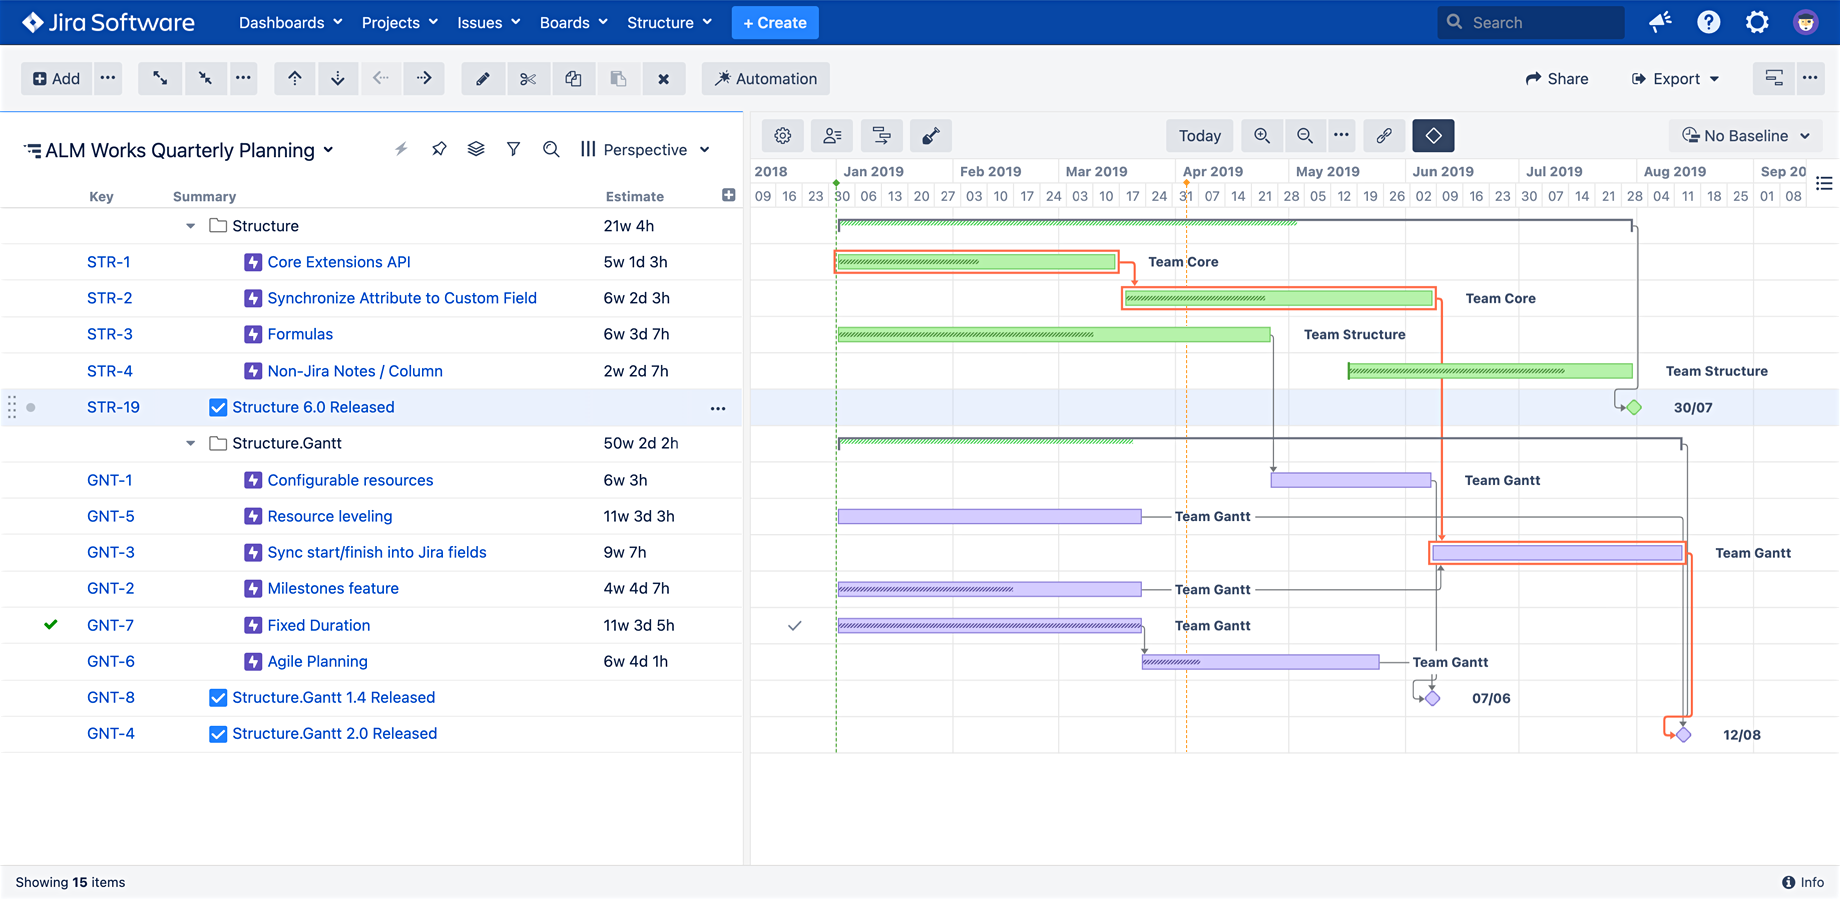The image size is (1840, 900).
Task: Open the Jira Software home logo
Action: point(108,22)
